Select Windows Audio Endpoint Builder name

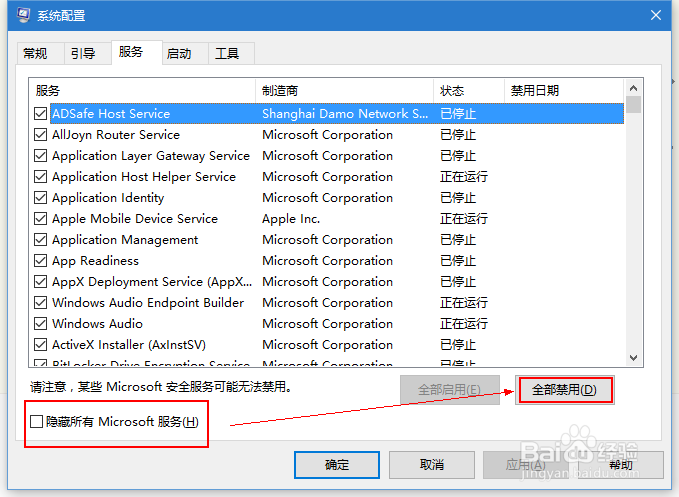coord(148,303)
